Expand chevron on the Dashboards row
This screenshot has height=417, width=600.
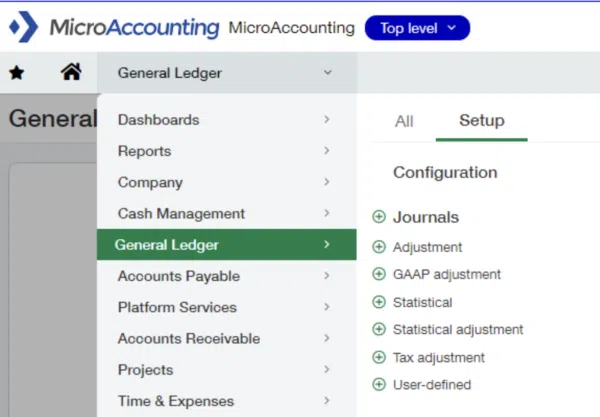click(x=326, y=119)
